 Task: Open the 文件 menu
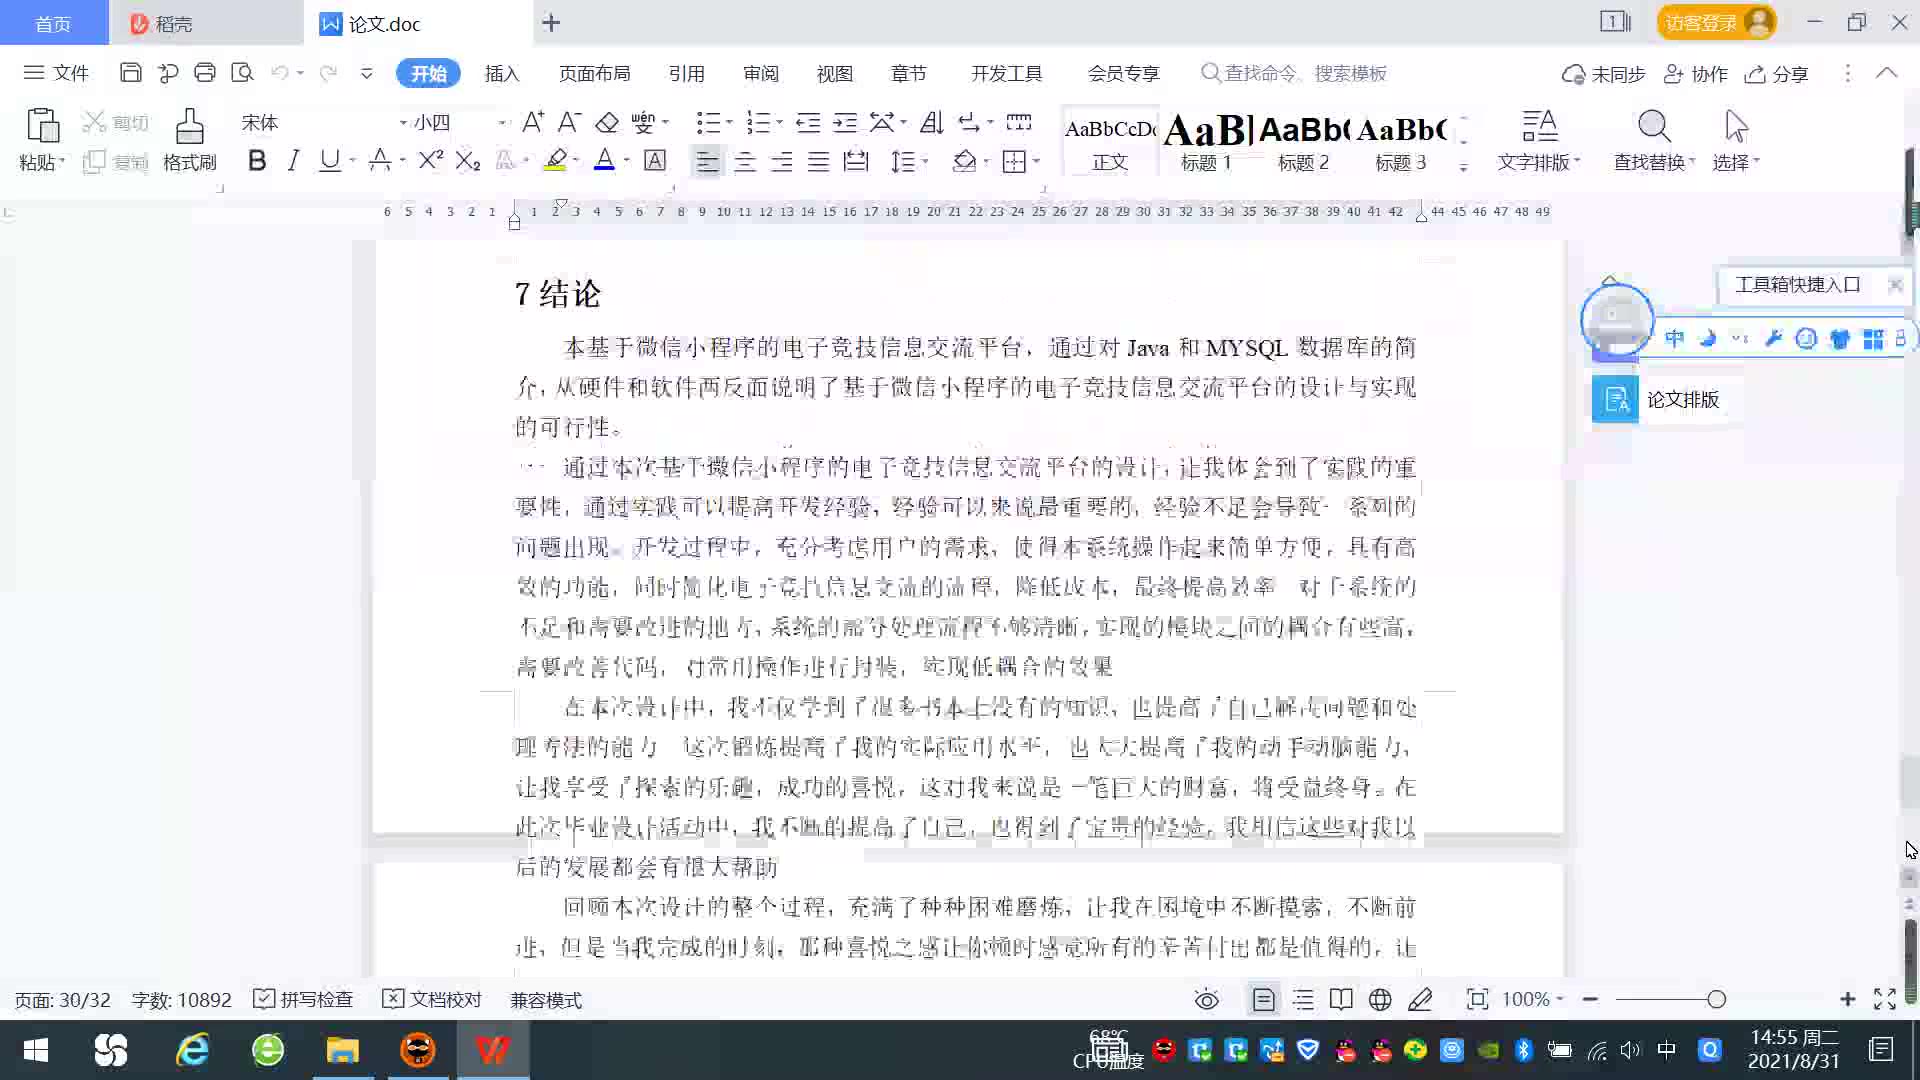[x=57, y=73]
